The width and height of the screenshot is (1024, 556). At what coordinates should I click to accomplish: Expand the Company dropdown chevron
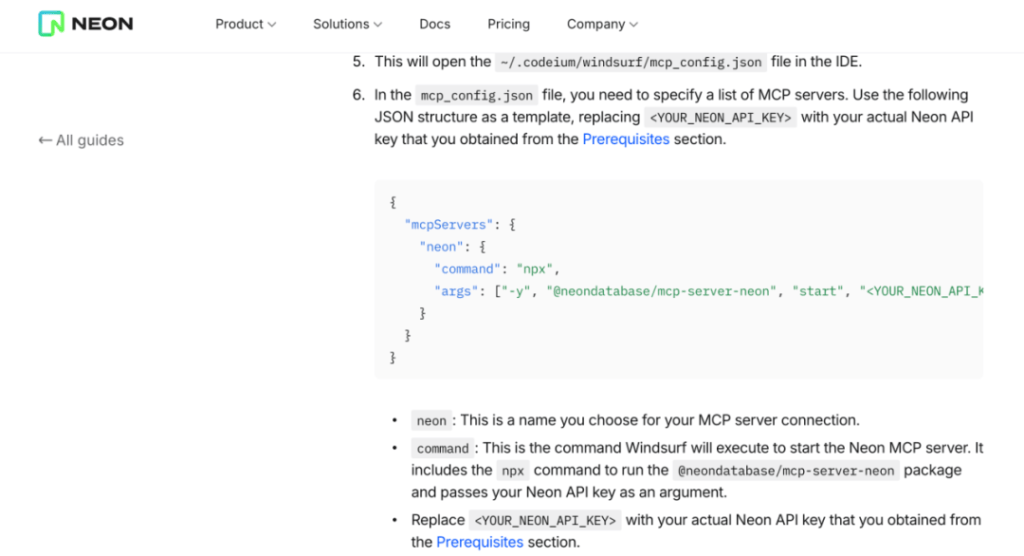pos(634,25)
